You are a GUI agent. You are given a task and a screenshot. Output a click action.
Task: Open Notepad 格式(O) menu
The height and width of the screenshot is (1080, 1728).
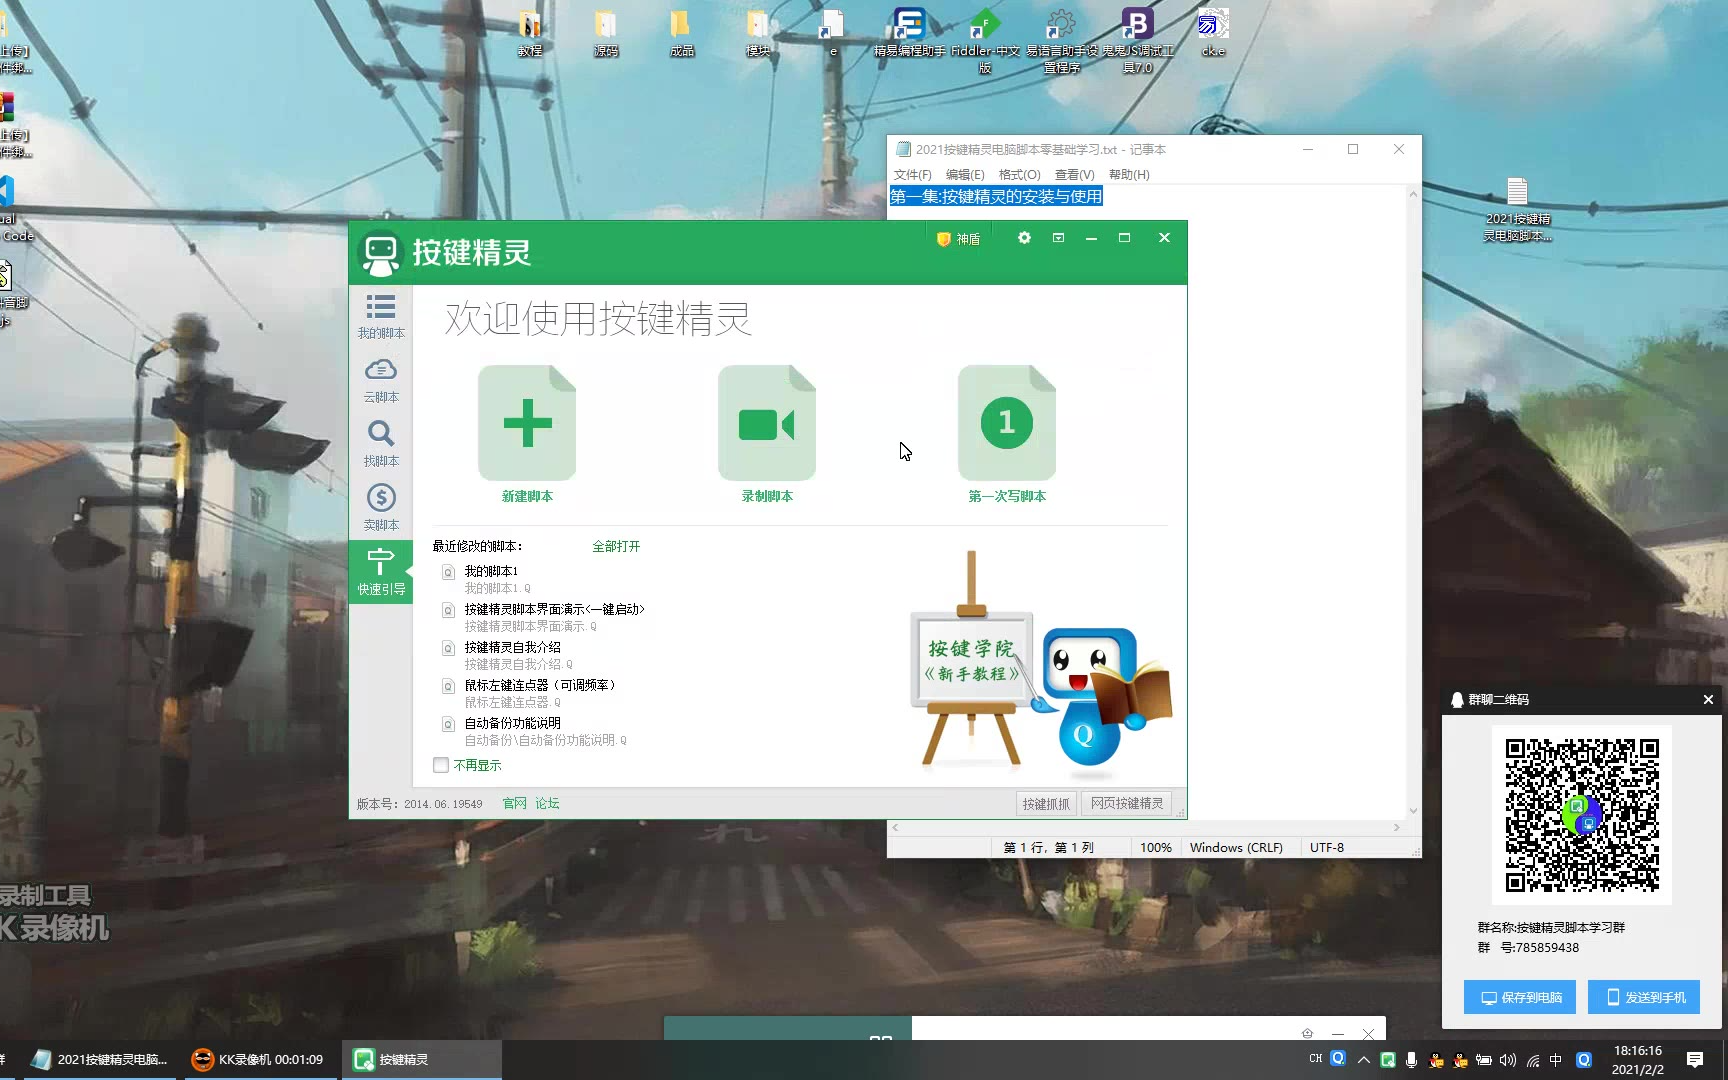click(x=1019, y=174)
